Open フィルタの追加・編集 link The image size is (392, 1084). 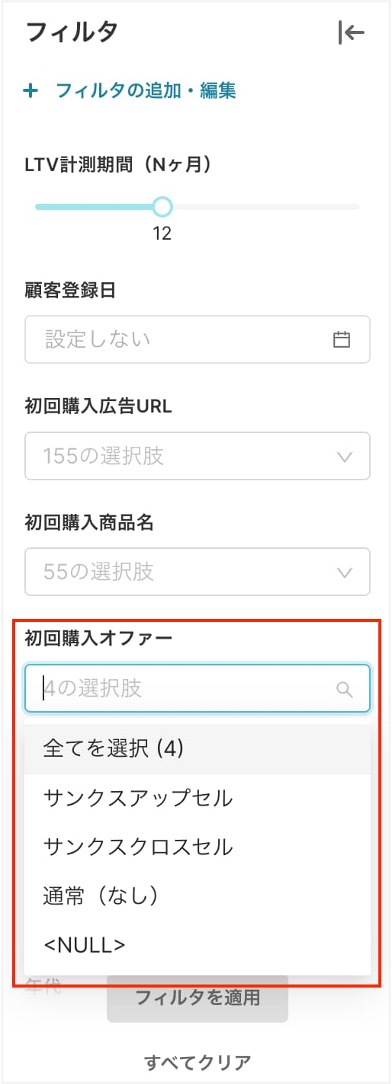point(146,91)
